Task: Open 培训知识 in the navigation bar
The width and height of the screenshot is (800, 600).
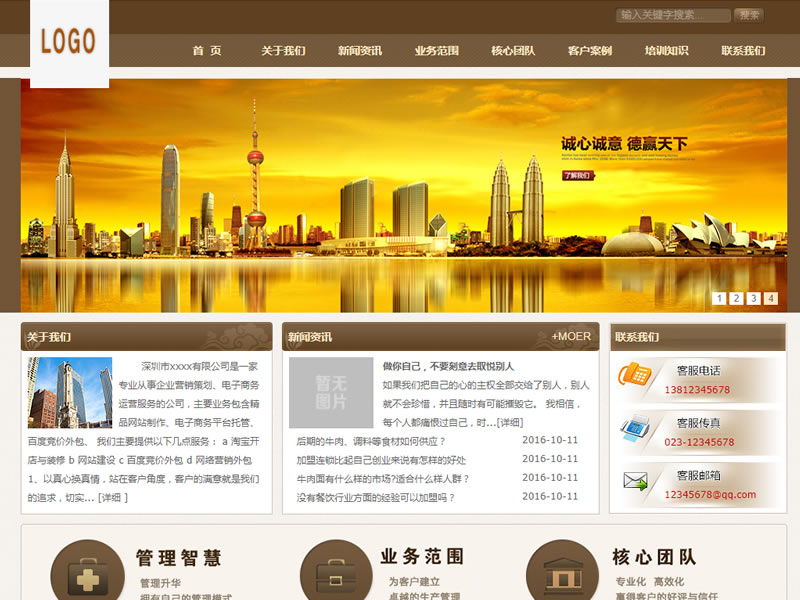Action: 666,51
